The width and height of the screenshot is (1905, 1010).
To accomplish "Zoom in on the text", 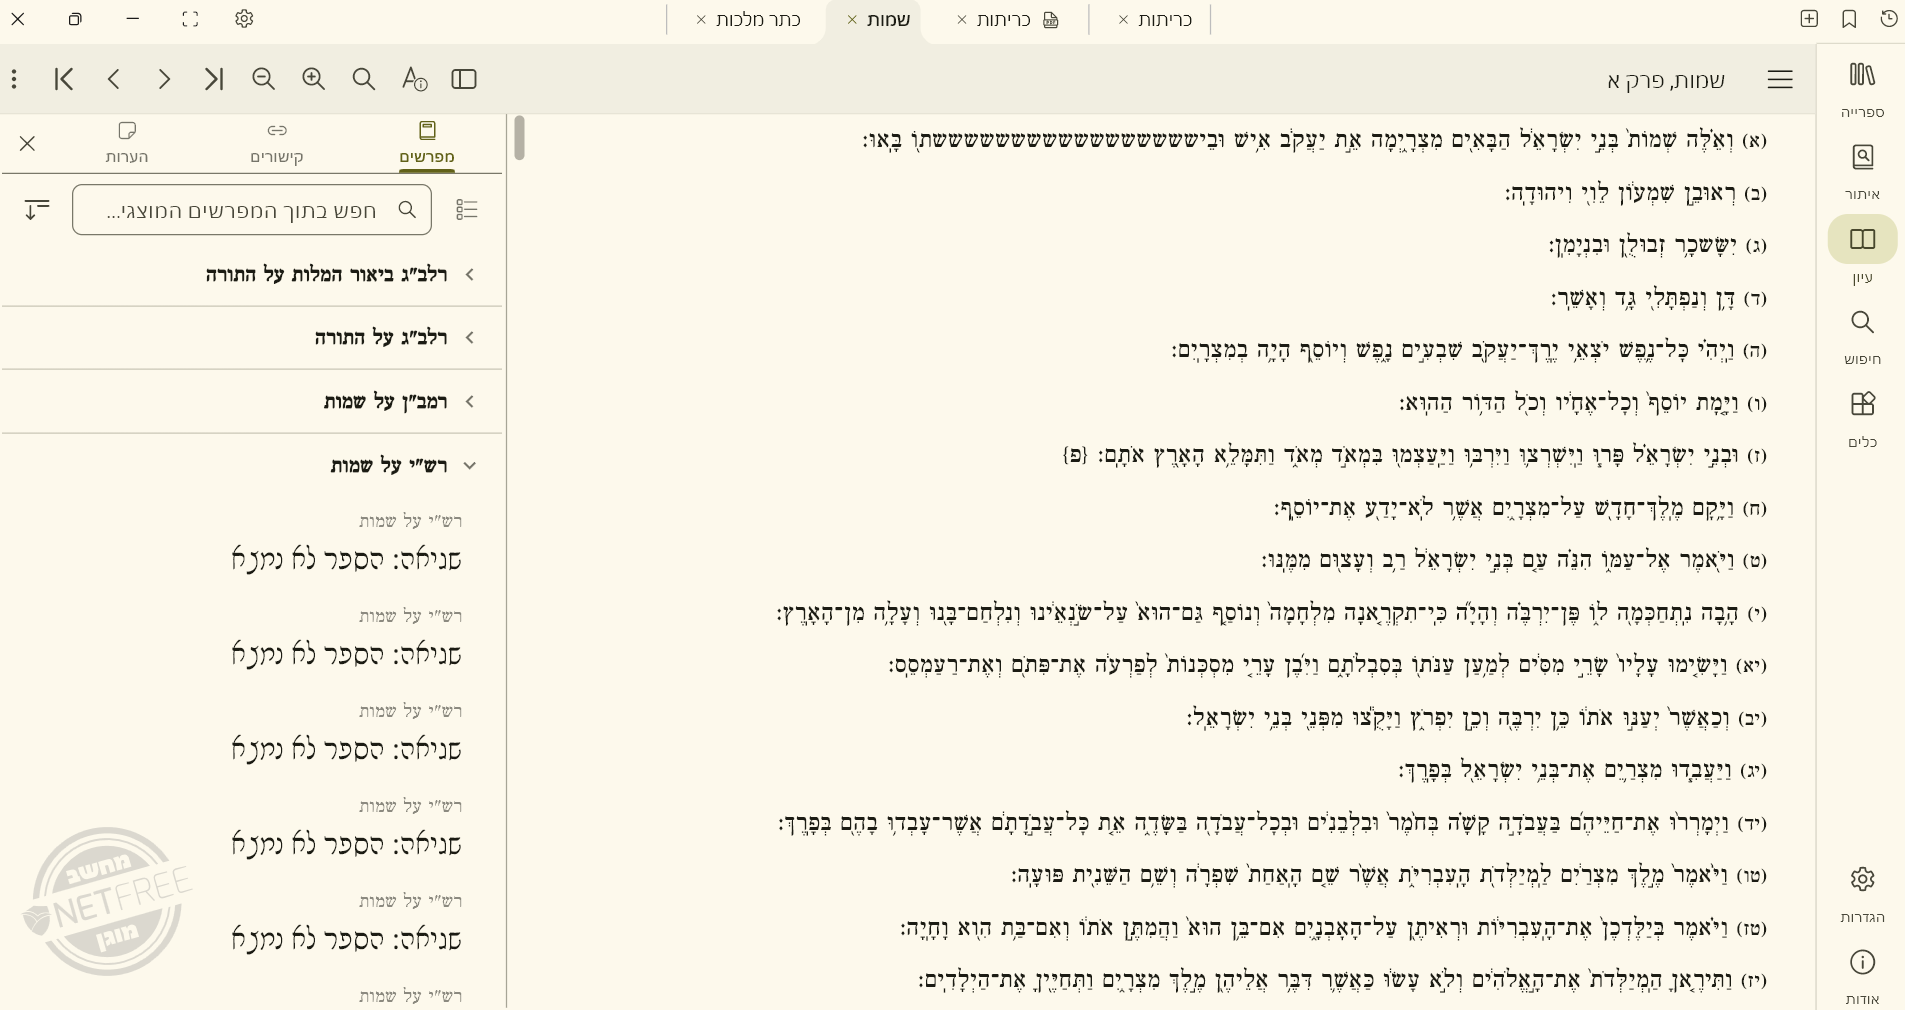I will pos(313,79).
